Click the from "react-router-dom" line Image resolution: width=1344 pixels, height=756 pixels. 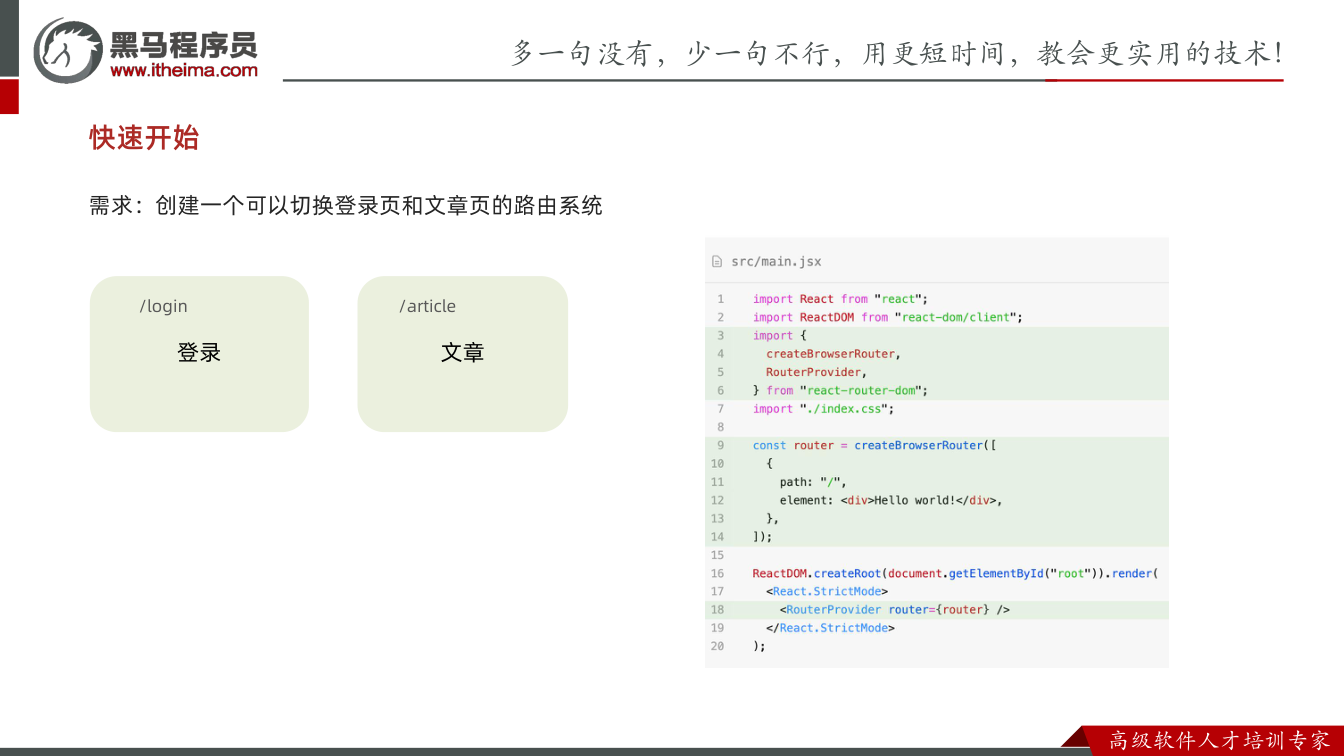(x=841, y=390)
